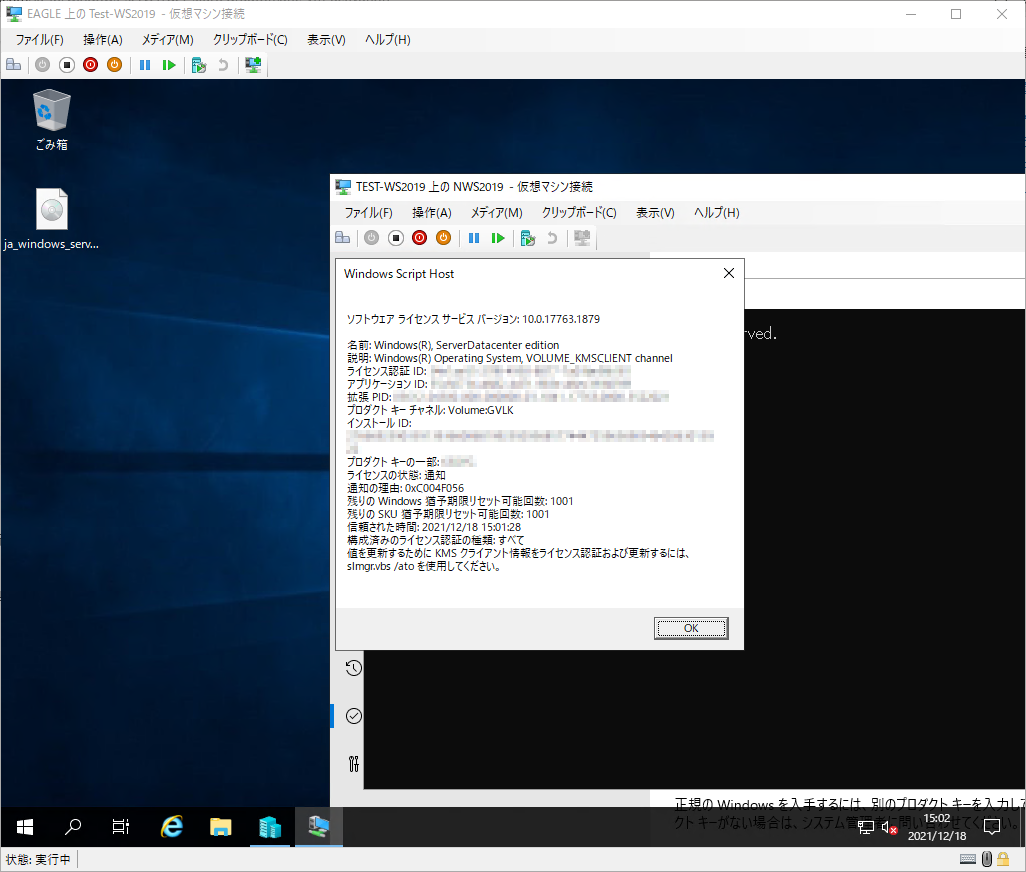Screen dimensions: 1026x872
Task: Select ja_windows_serv... ISO file on desktop
Action: click(x=51, y=220)
